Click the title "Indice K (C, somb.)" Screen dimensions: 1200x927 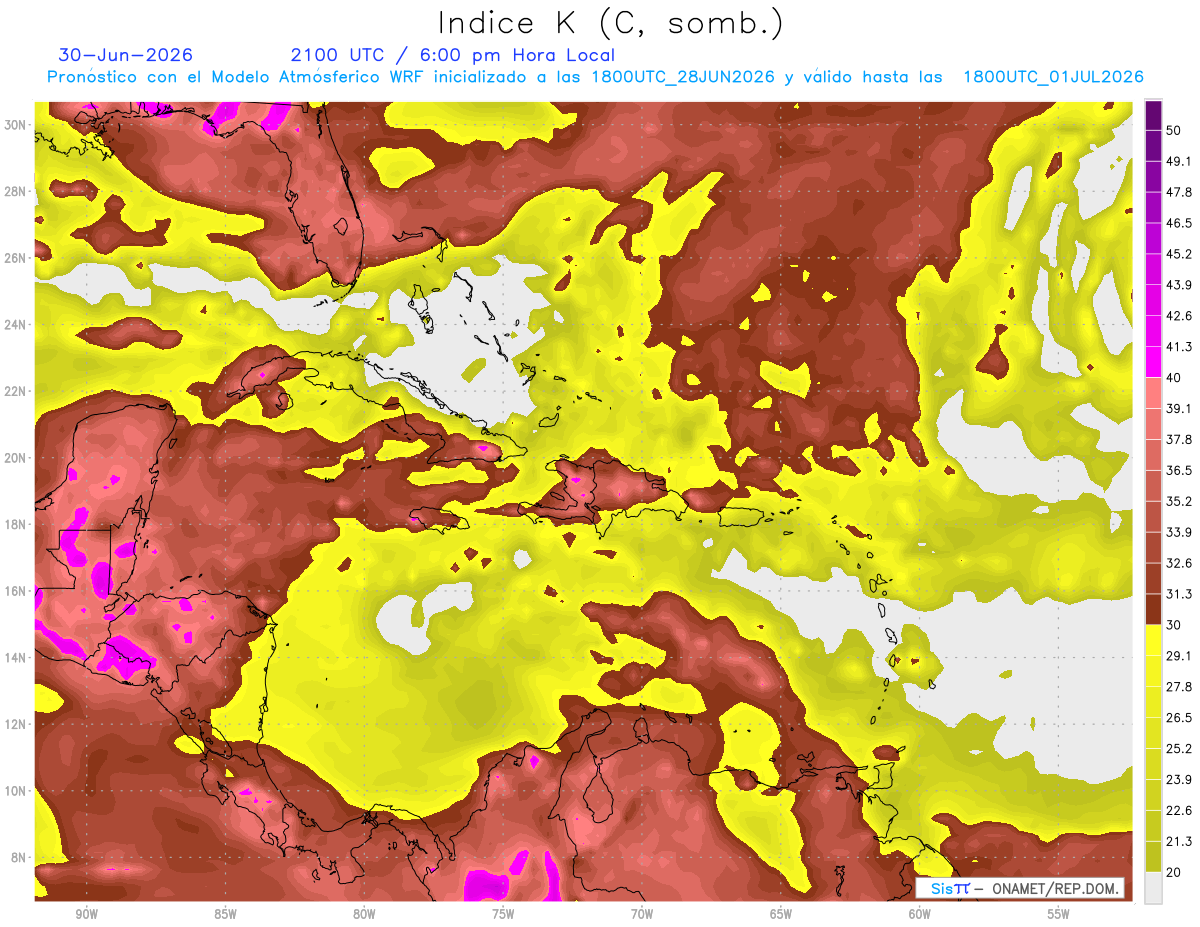click(610, 23)
